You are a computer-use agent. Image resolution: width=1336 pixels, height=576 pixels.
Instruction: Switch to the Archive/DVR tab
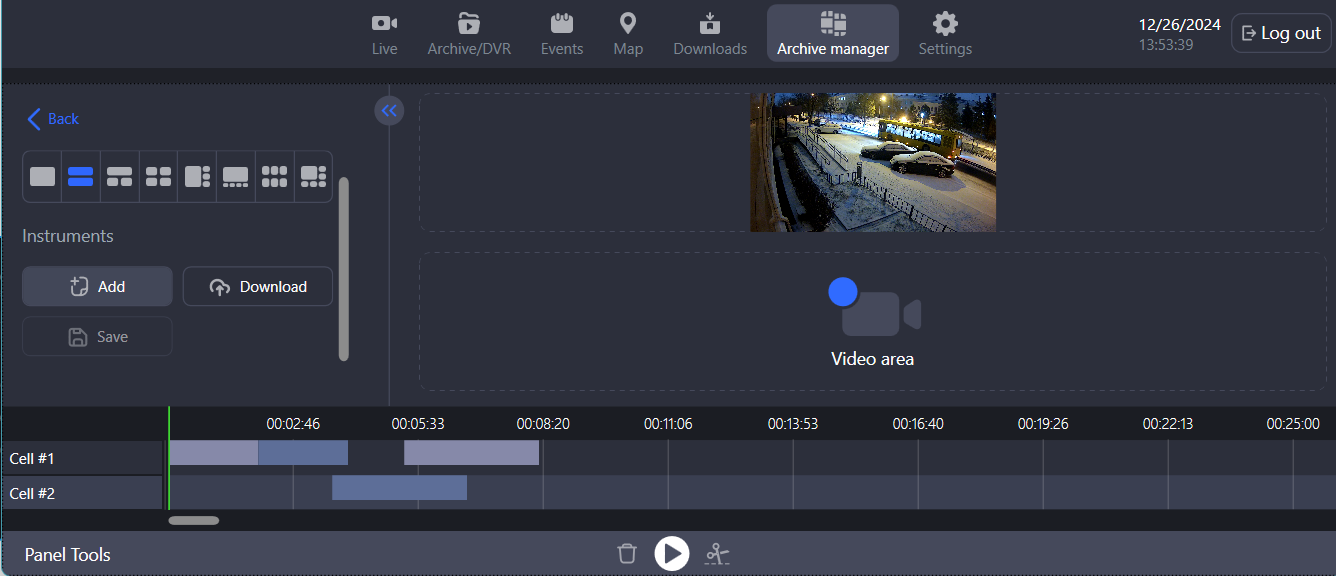pyautogui.click(x=469, y=34)
